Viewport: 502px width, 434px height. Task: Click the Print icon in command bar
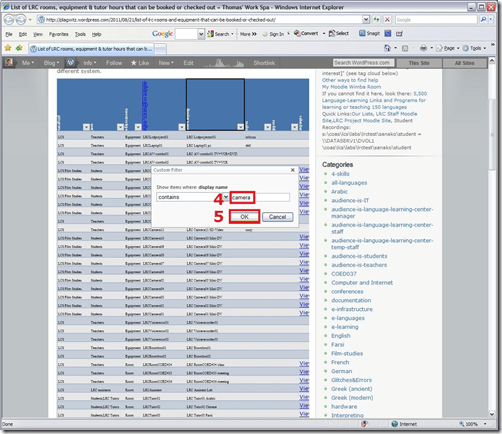[x=423, y=48]
